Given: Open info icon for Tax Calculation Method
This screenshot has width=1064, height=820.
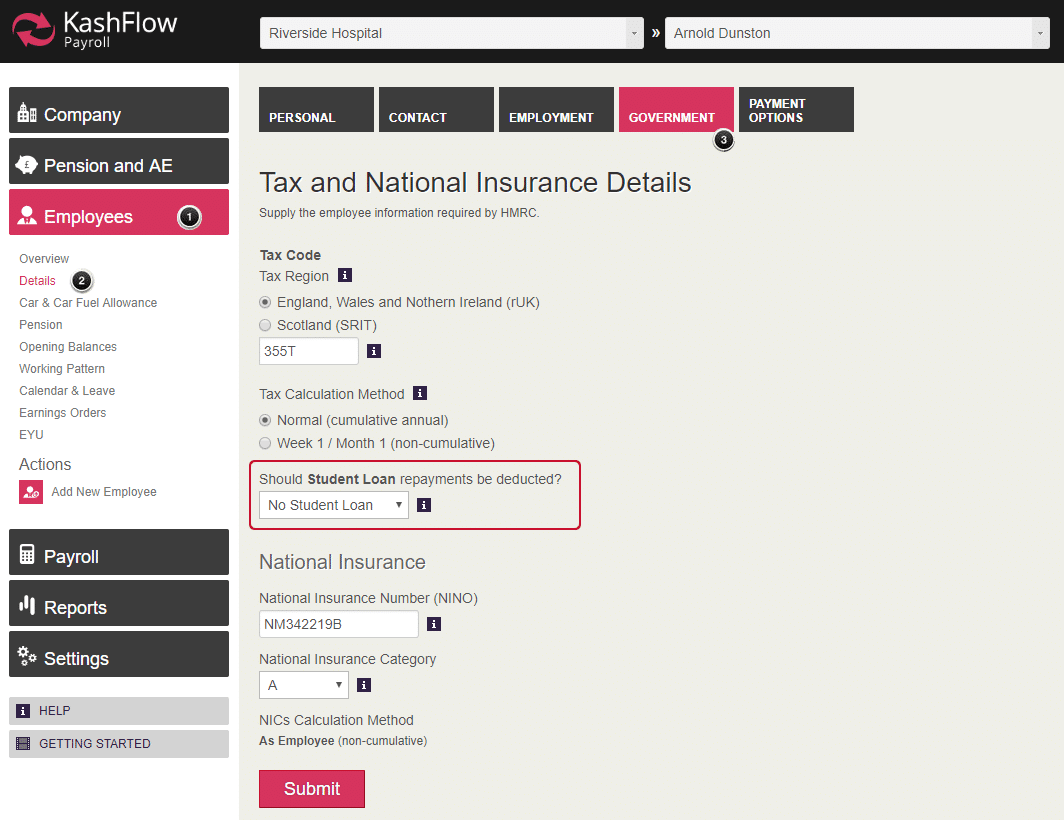Looking at the screenshot, I should [x=420, y=393].
